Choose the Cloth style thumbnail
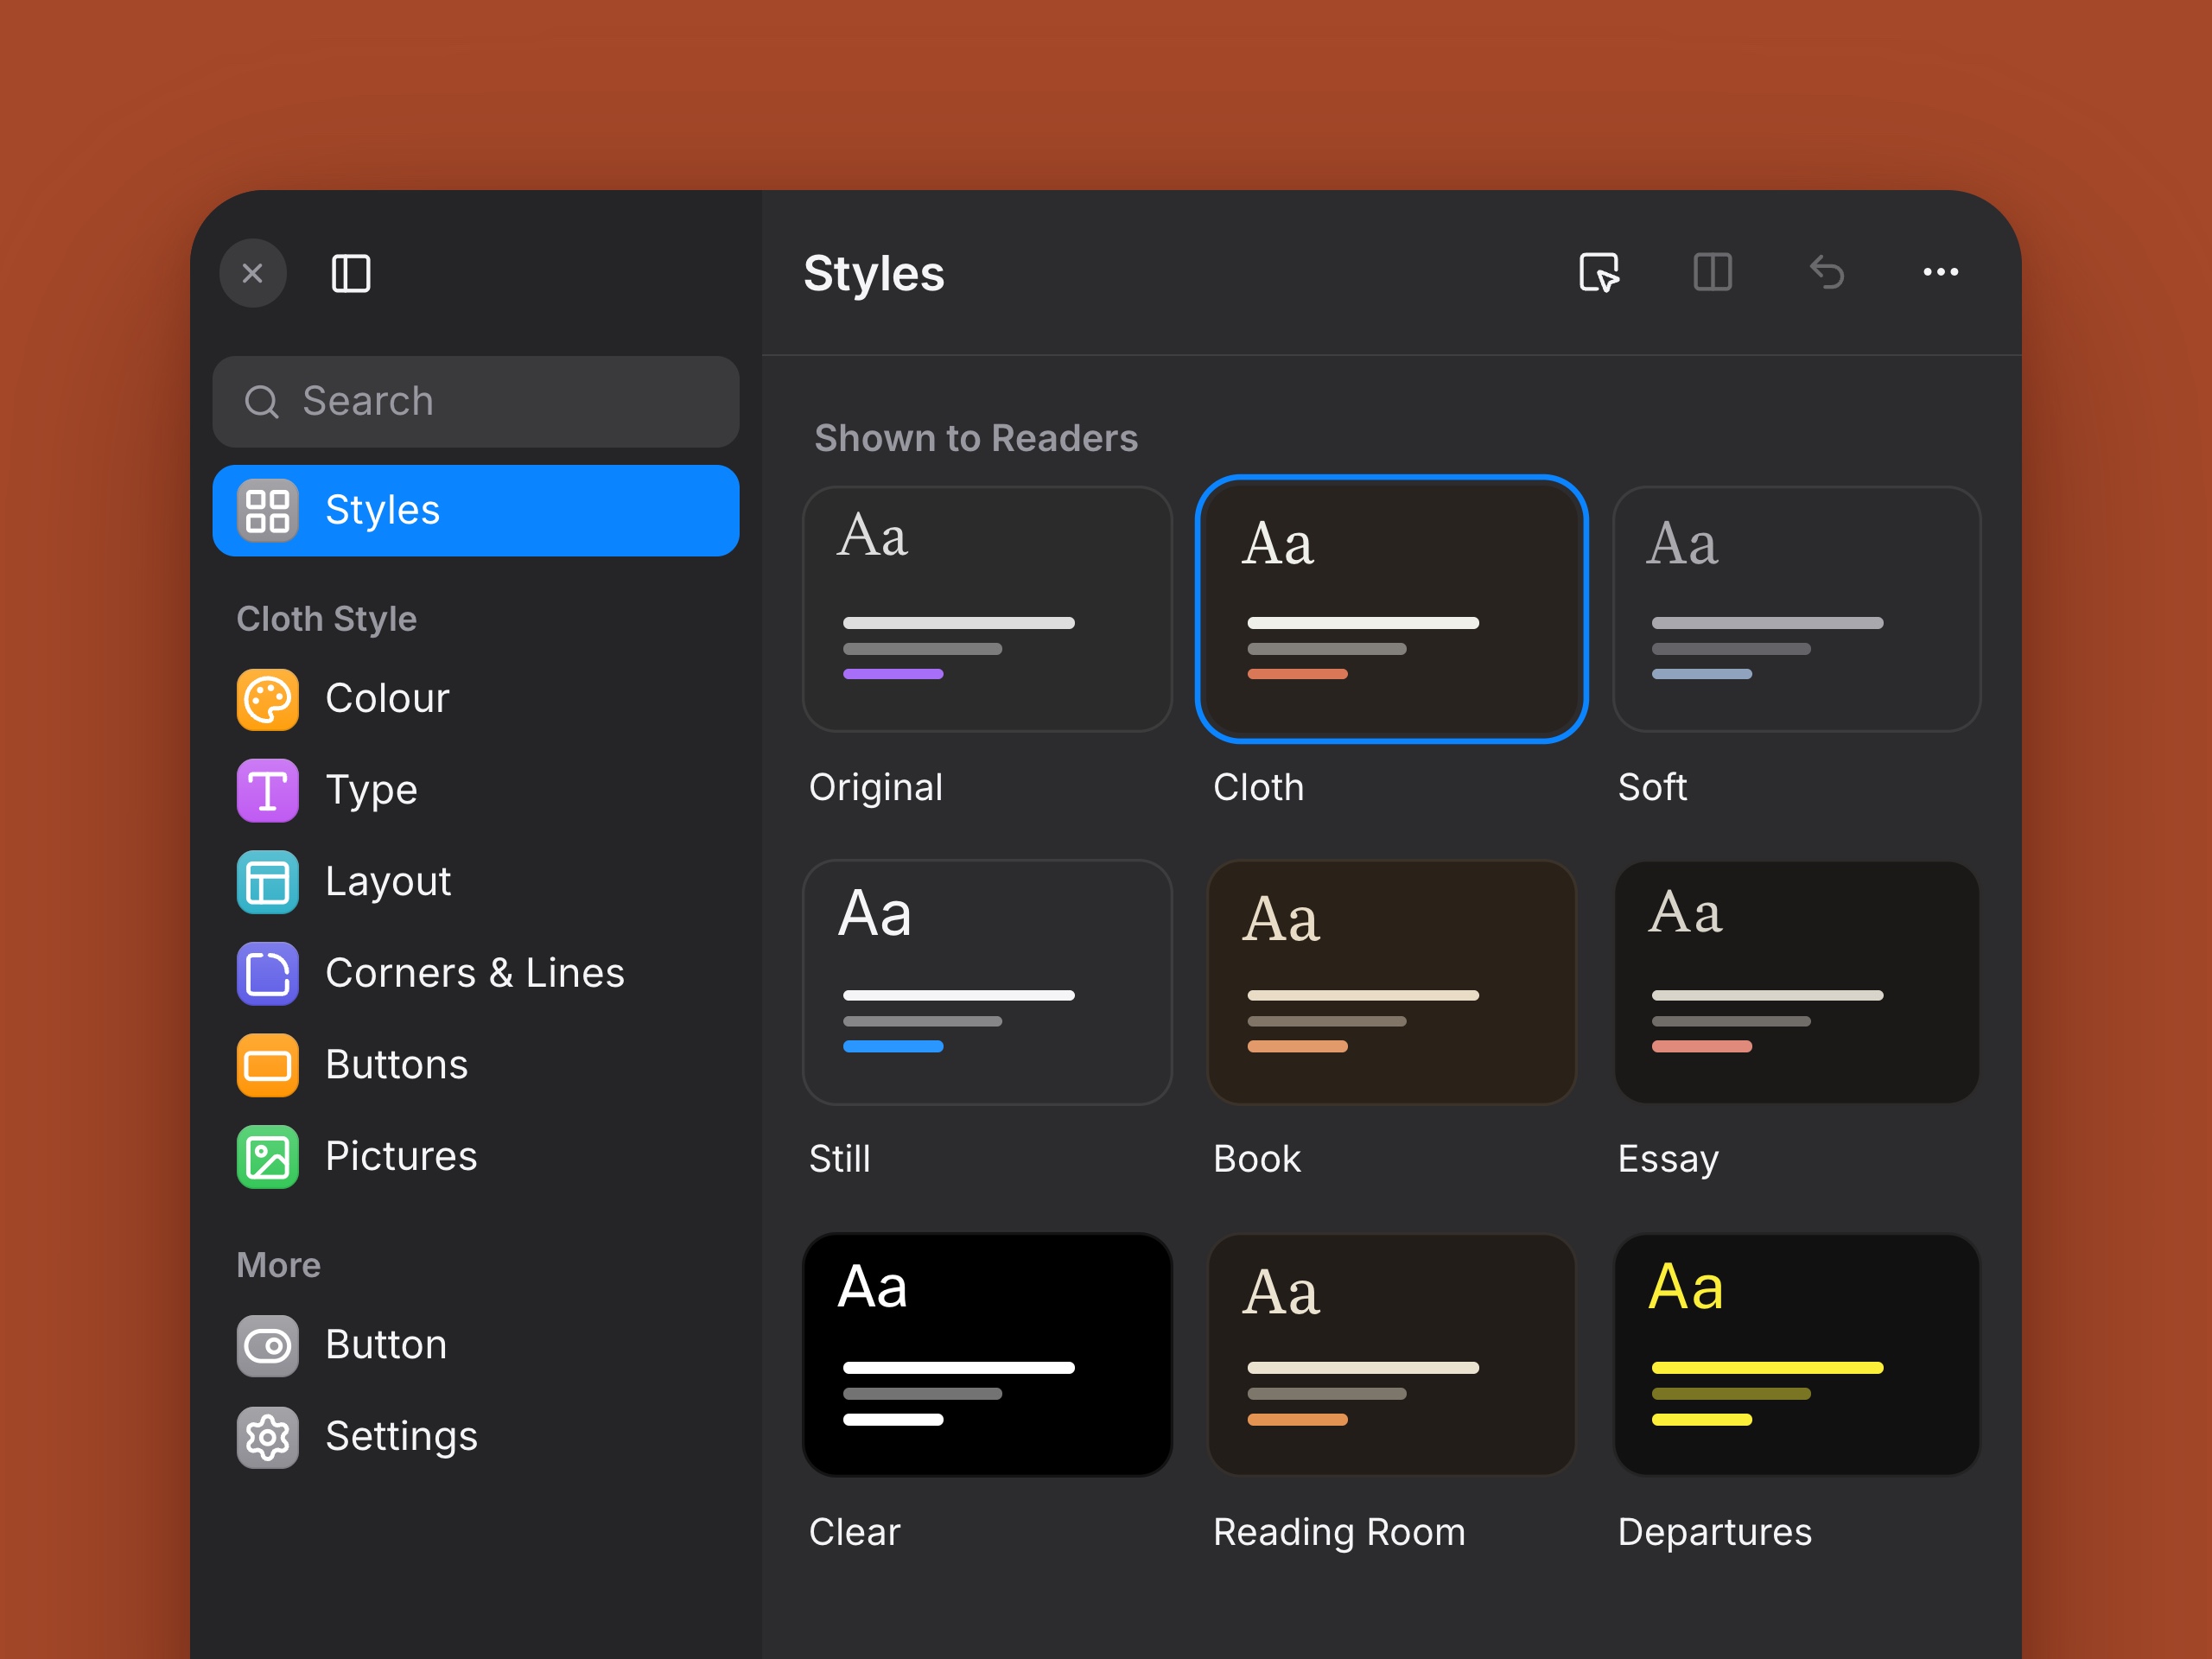The image size is (2212, 1659). point(1392,609)
